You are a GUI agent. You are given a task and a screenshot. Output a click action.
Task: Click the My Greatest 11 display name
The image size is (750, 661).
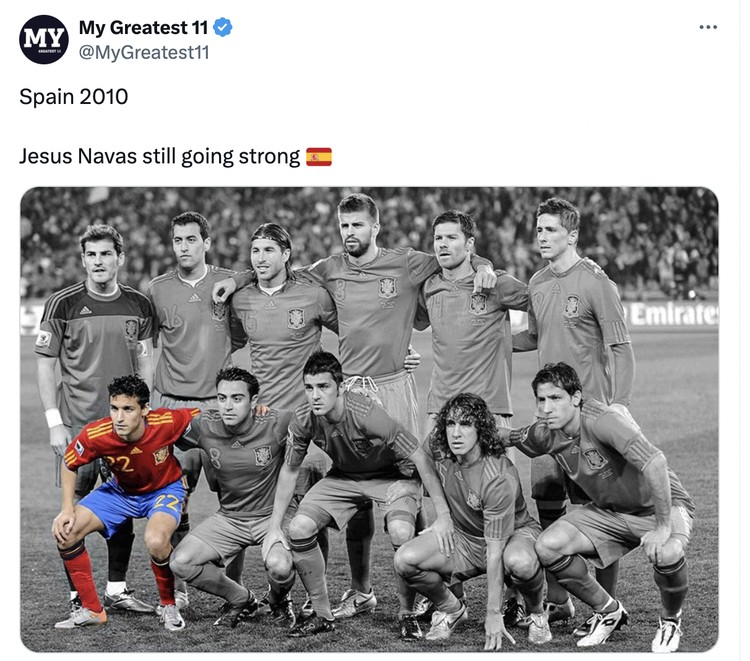143,27
